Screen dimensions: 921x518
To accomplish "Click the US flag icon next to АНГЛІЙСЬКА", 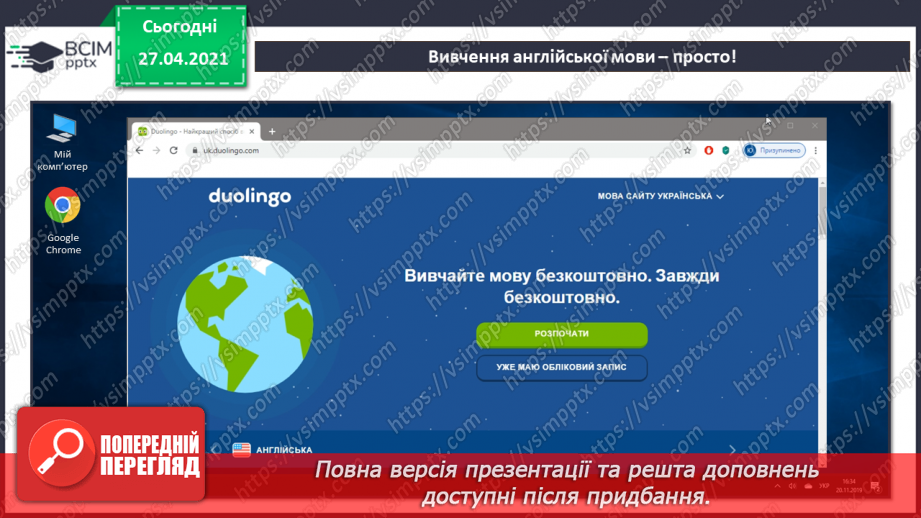I will [x=241, y=450].
